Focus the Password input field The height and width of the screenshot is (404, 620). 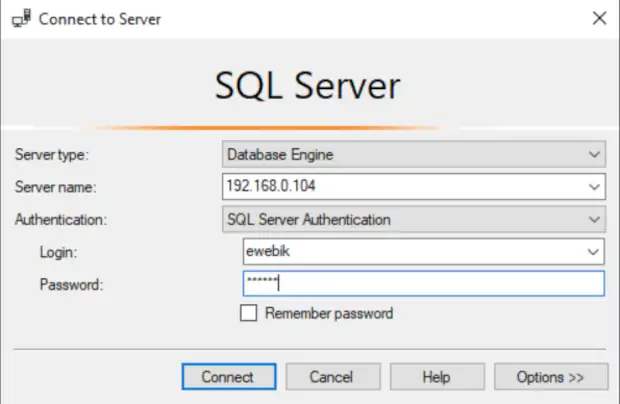(x=423, y=283)
